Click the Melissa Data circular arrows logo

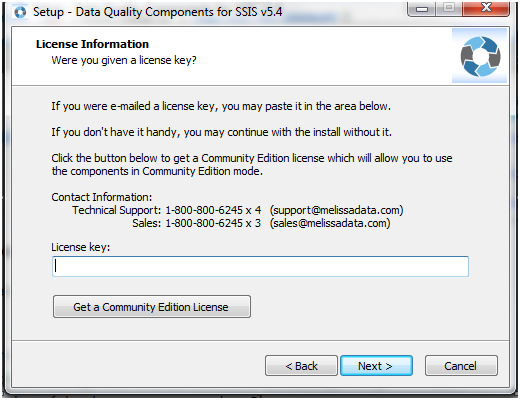(x=480, y=56)
